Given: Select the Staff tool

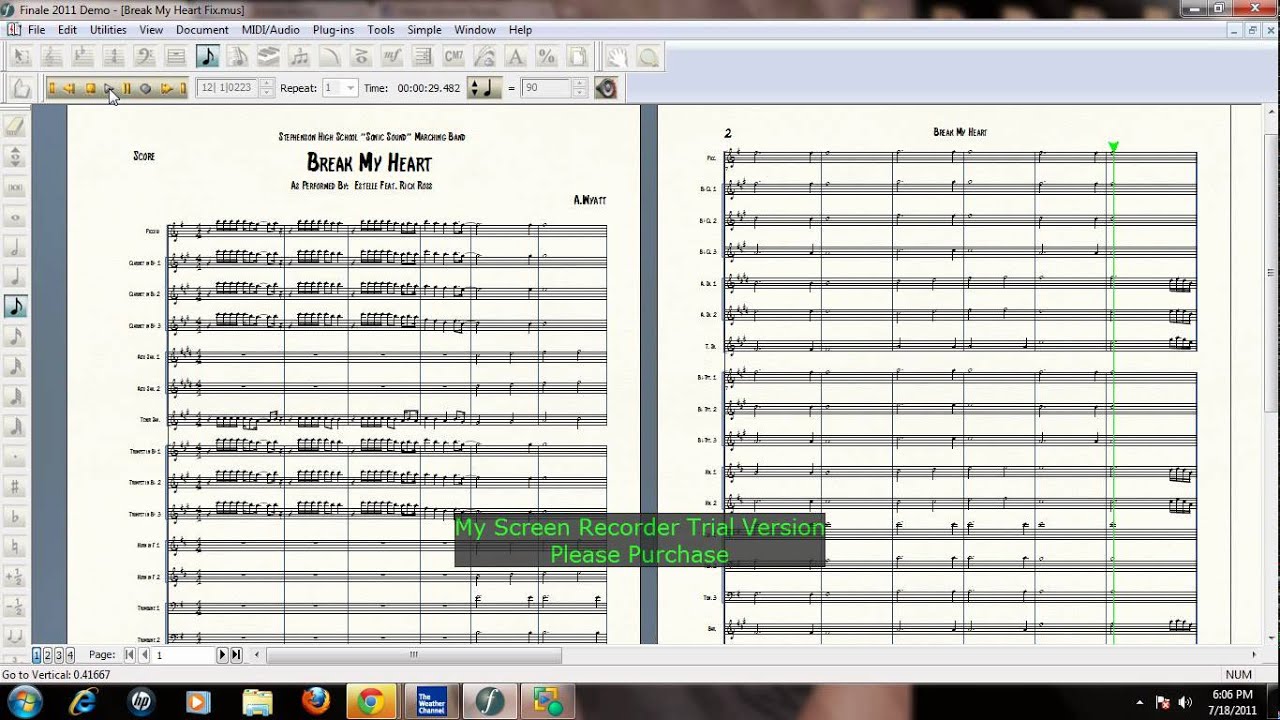Looking at the screenshot, I should click(51, 56).
